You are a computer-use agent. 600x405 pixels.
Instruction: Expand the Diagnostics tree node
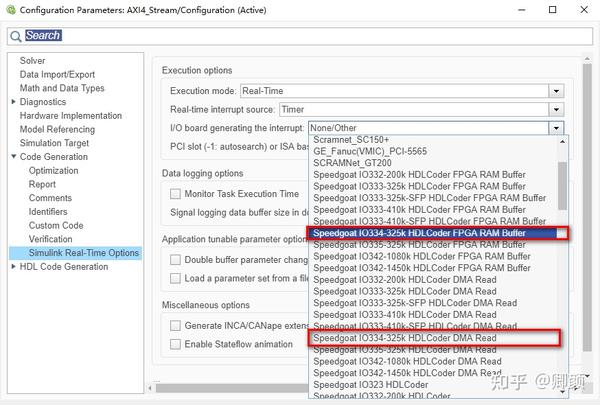pos(13,102)
